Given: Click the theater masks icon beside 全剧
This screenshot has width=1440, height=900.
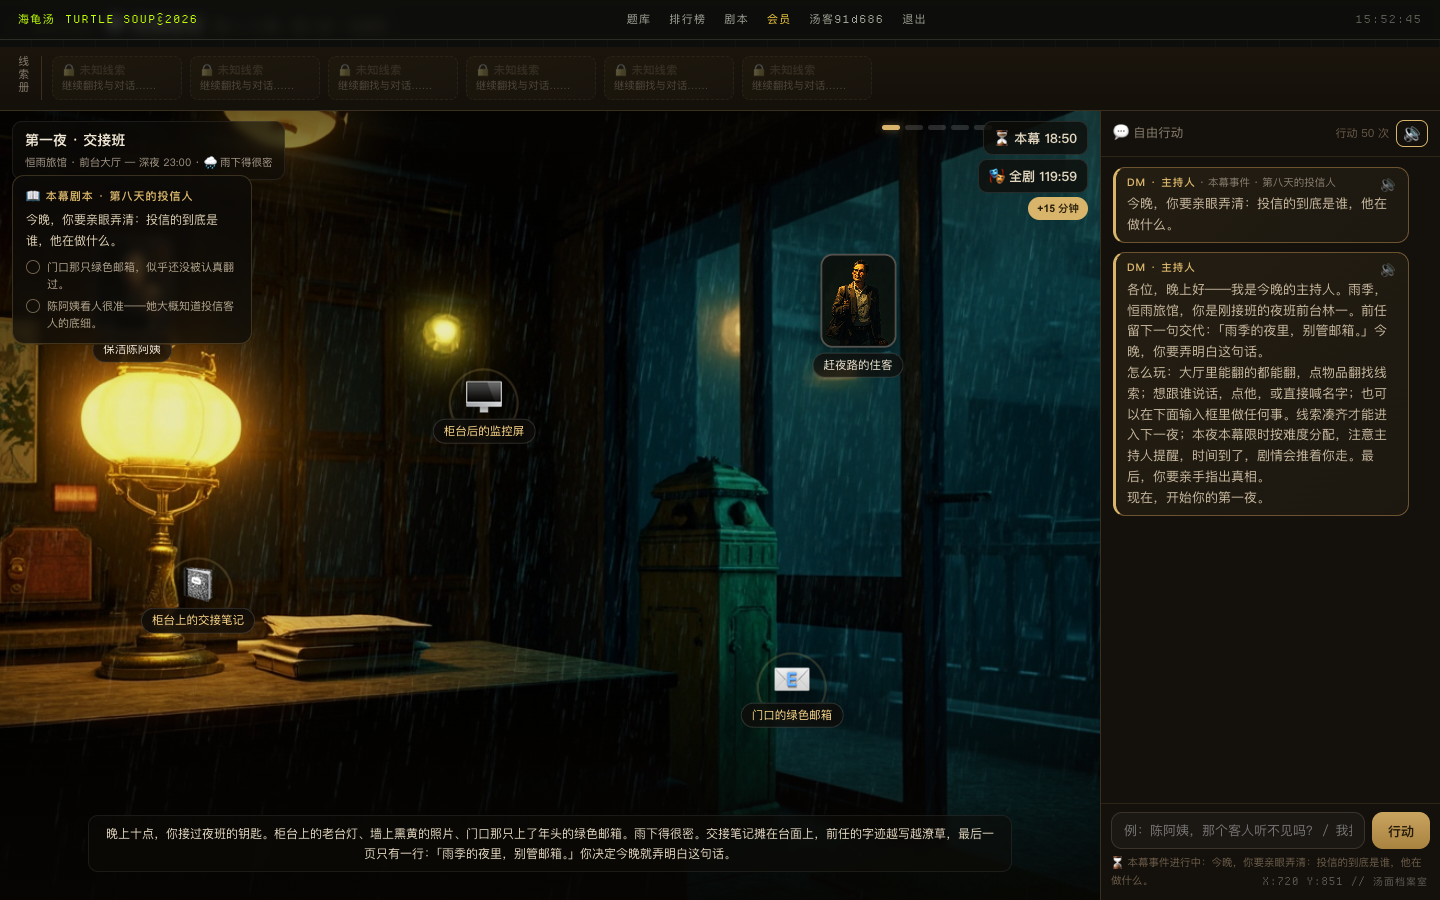Looking at the screenshot, I should (996, 177).
